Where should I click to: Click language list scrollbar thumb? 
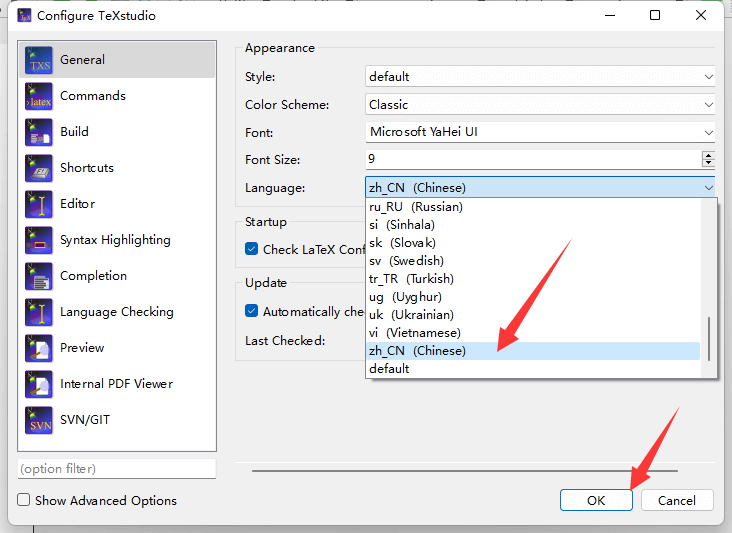tap(709, 339)
